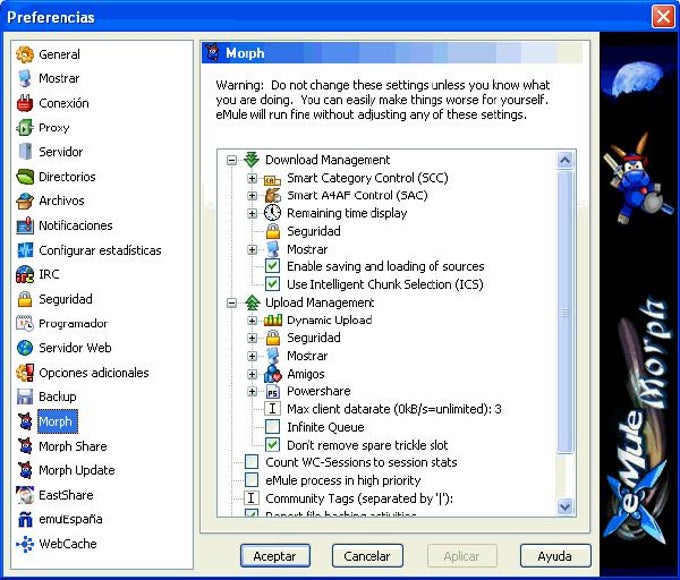Screen dimensions: 680x580
Task: Expand the Amigos tree node
Action: click(x=252, y=374)
